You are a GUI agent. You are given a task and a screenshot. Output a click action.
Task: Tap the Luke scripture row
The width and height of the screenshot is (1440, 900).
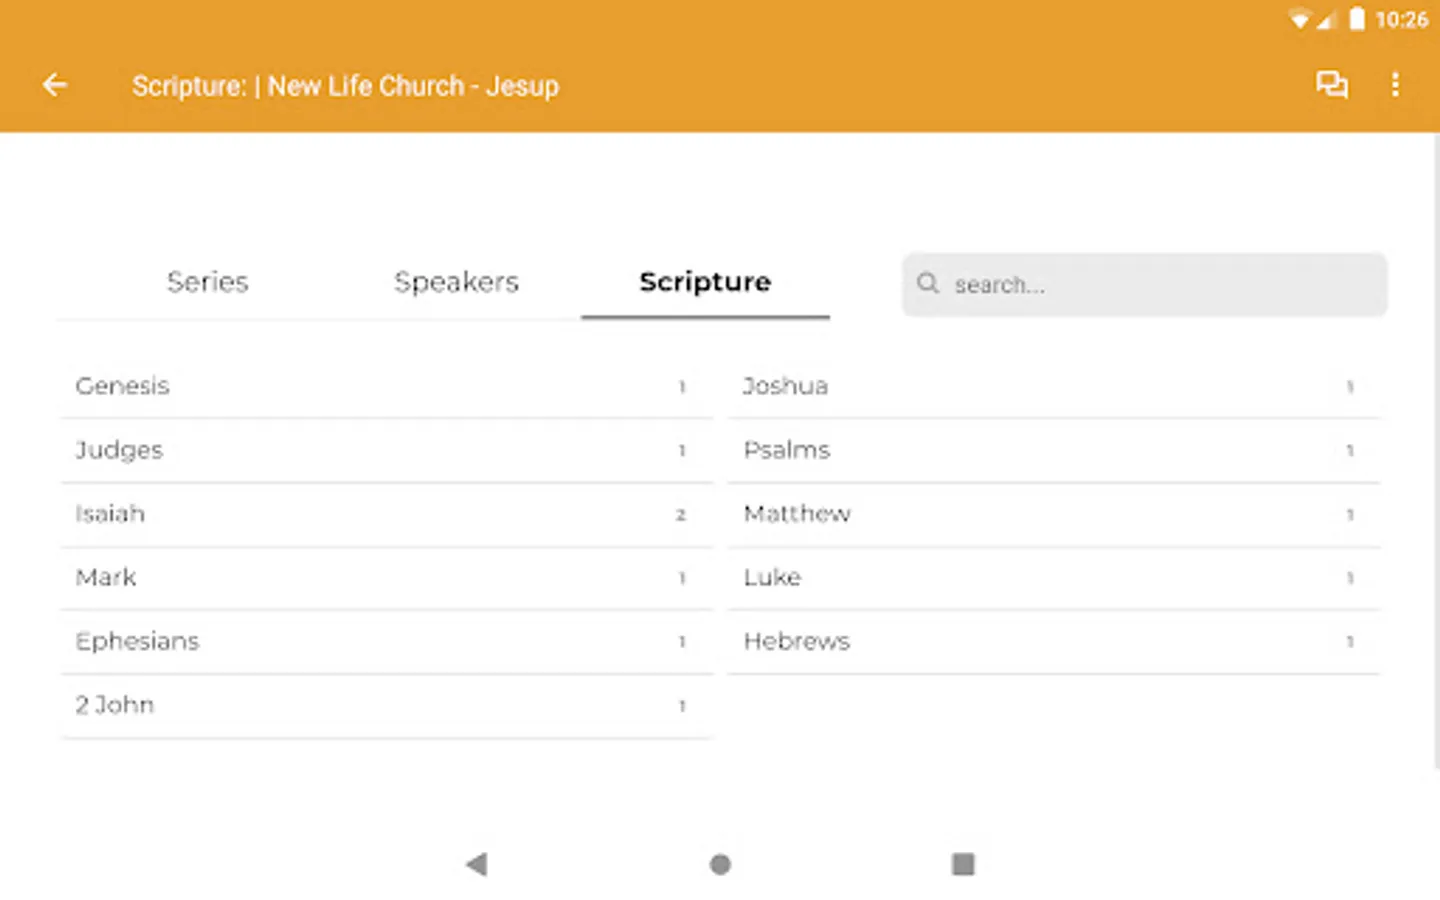1052,578
